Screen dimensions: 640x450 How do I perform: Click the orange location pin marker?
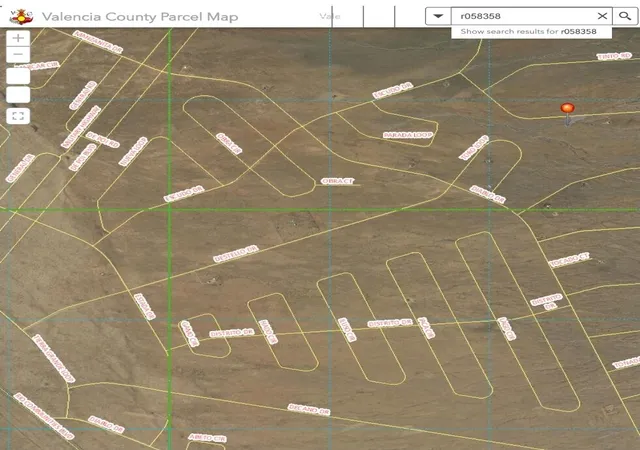pos(567,113)
